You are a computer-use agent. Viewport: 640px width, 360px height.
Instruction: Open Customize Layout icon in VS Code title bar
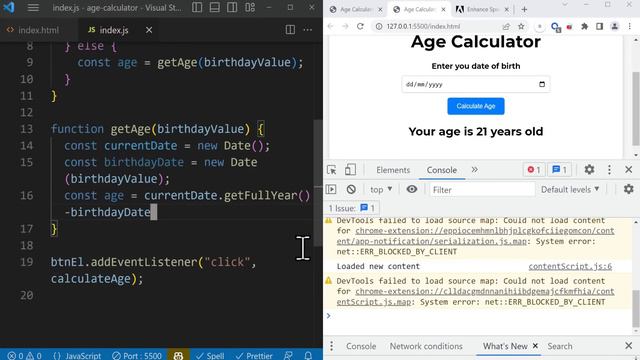coord(250,7)
